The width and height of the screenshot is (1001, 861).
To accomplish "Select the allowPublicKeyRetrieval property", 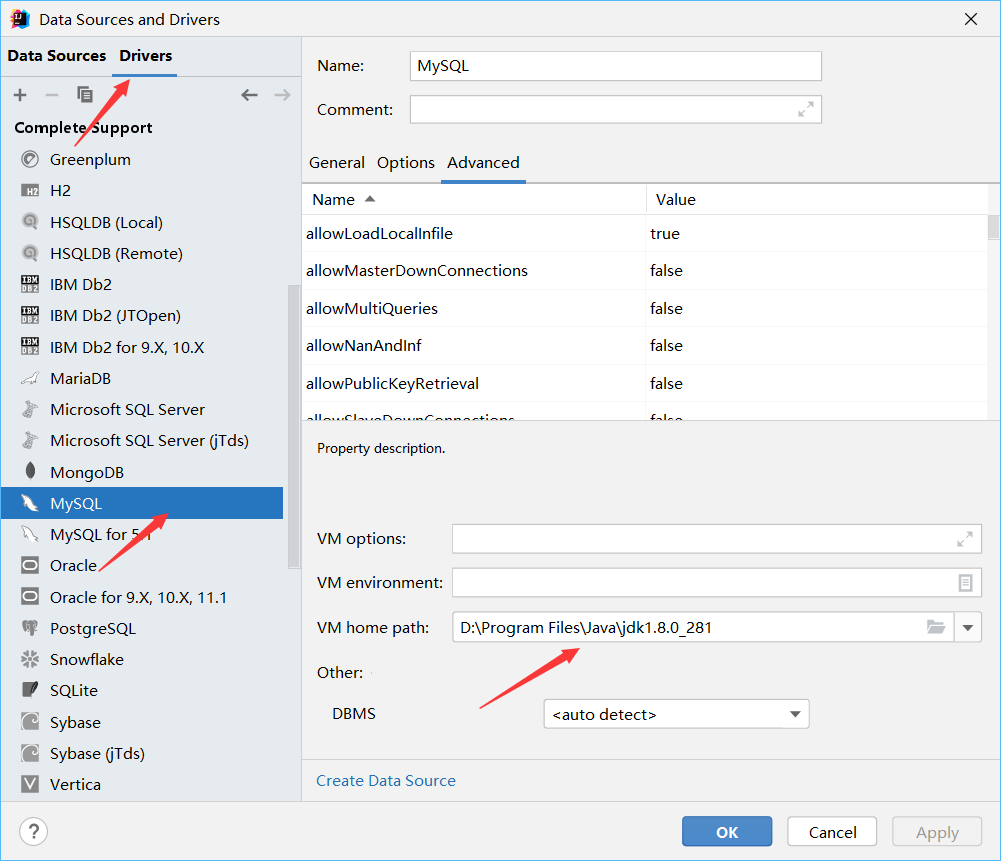I will pyautogui.click(x=645, y=383).
